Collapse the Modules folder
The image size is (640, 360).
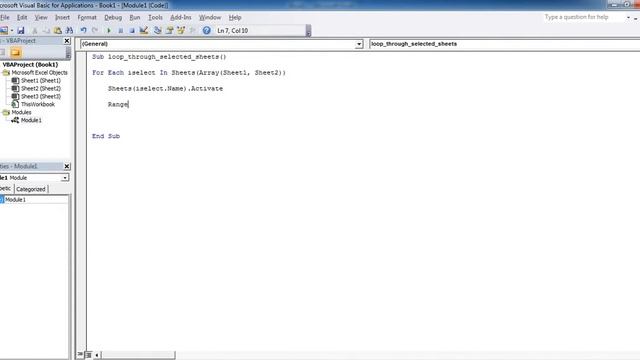pyautogui.click(x=6, y=112)
